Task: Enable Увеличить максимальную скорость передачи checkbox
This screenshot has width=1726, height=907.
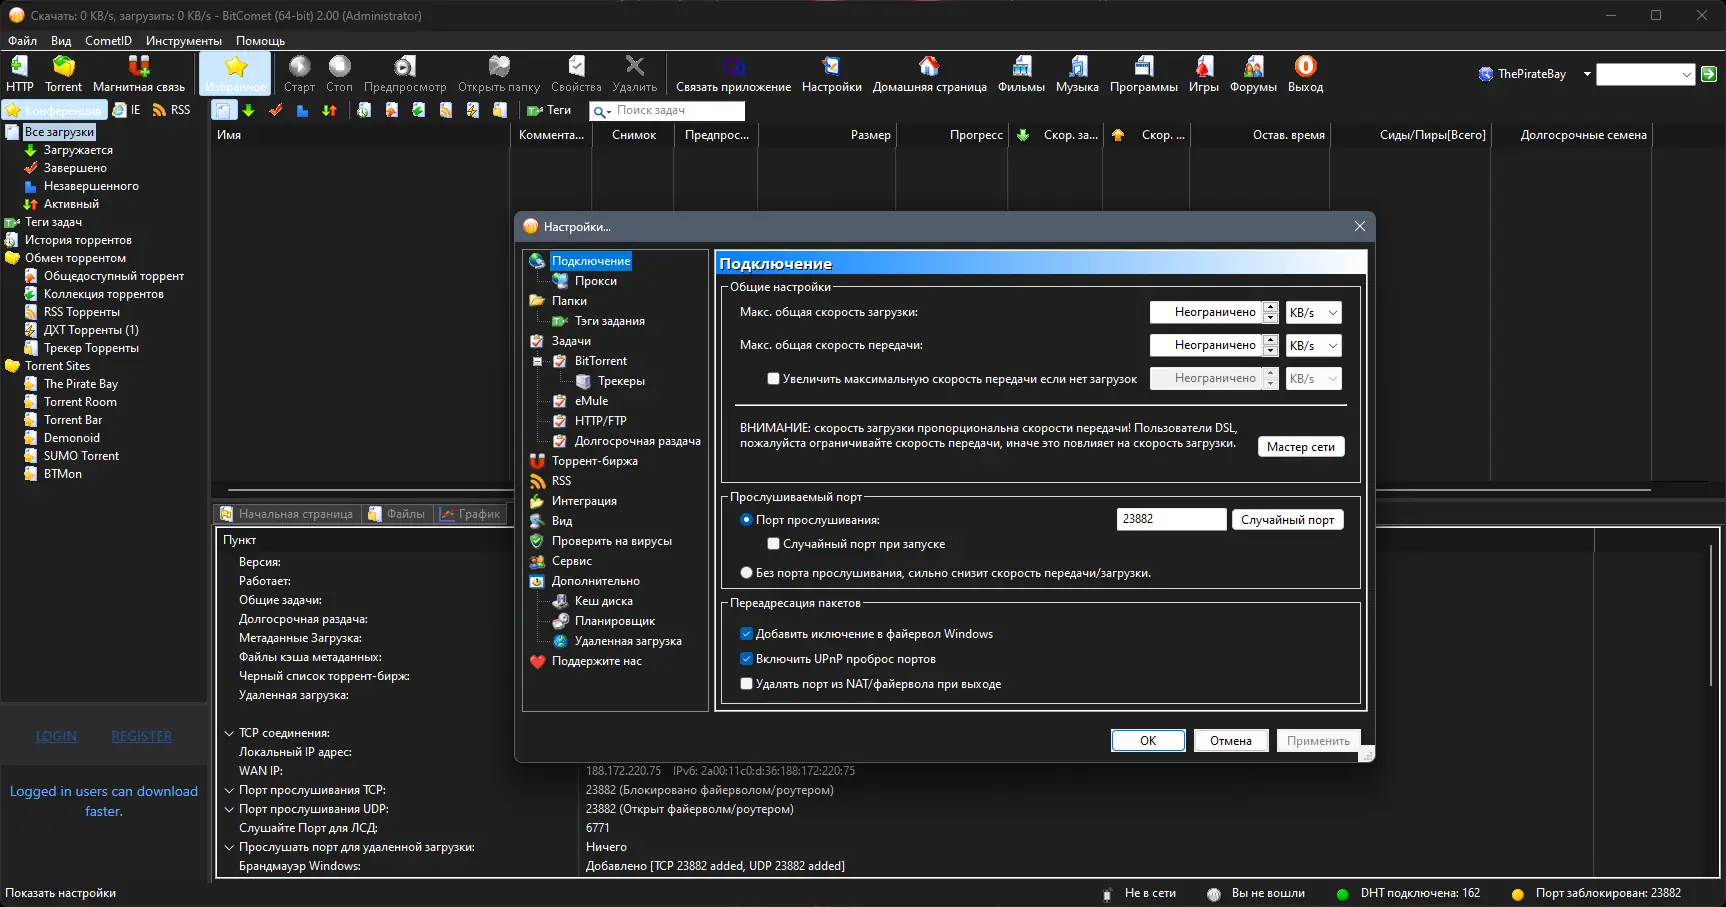Action: [x=773, y=379]
